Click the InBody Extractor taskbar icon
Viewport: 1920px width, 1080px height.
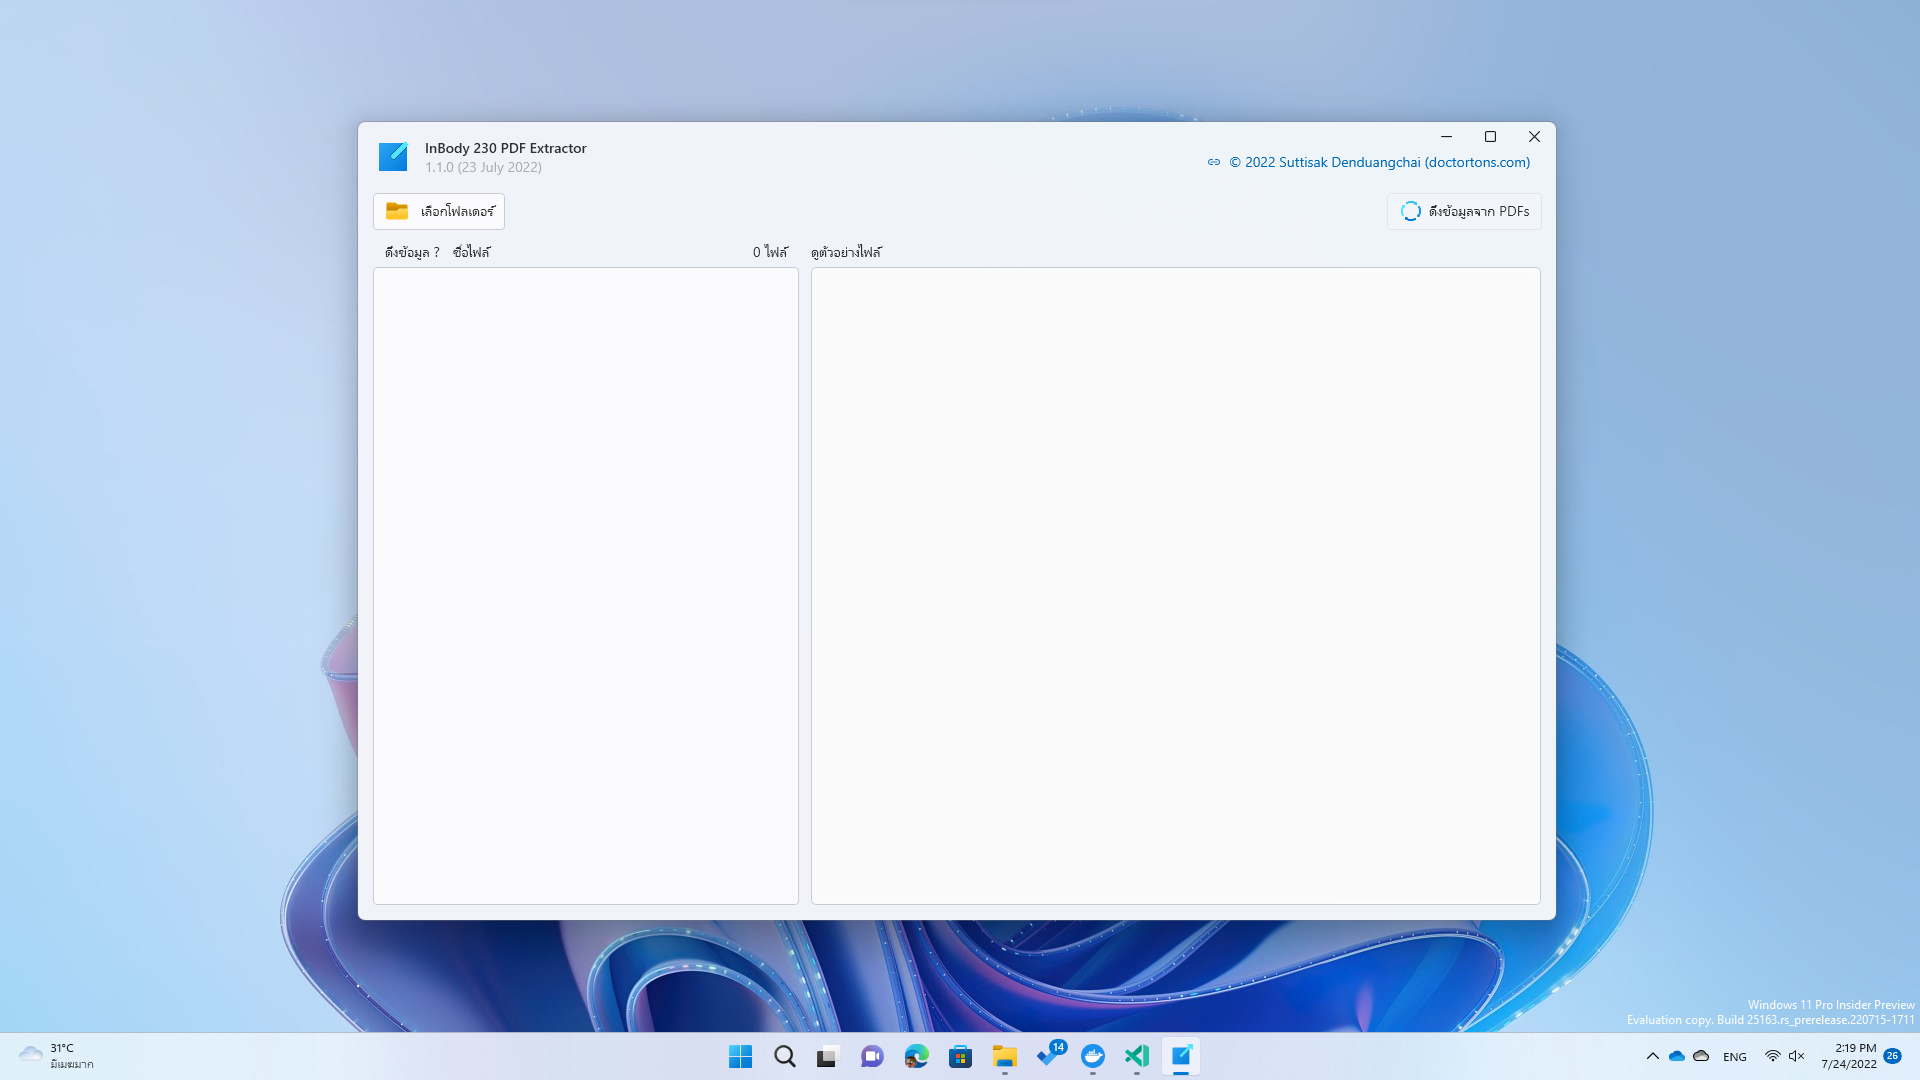coord(1181,1056)
